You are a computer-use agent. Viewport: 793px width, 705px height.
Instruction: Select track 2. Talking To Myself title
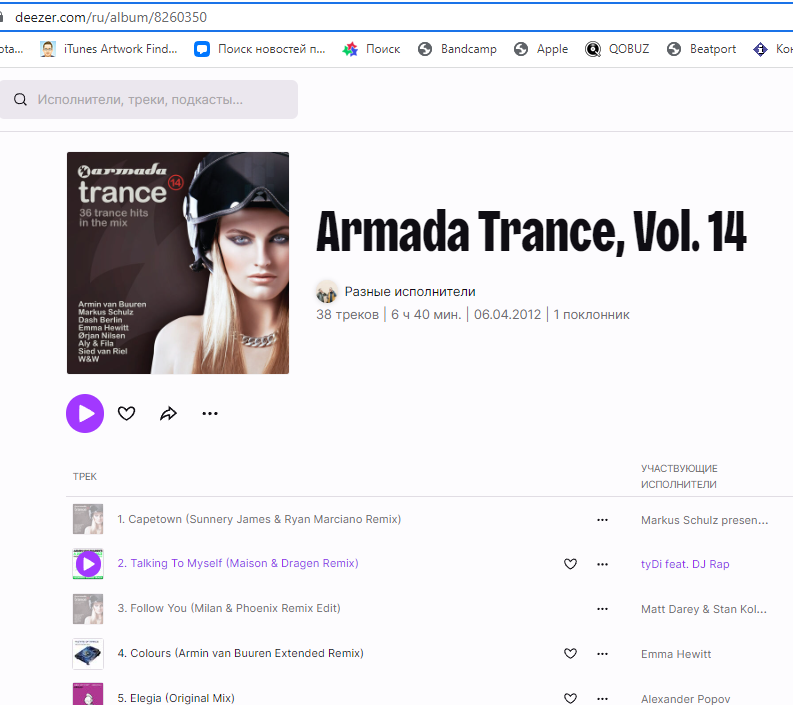(x=238, y=563)
